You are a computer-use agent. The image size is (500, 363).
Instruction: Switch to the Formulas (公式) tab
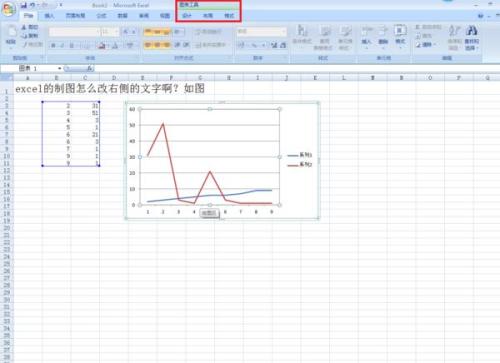tap(101, 16)
